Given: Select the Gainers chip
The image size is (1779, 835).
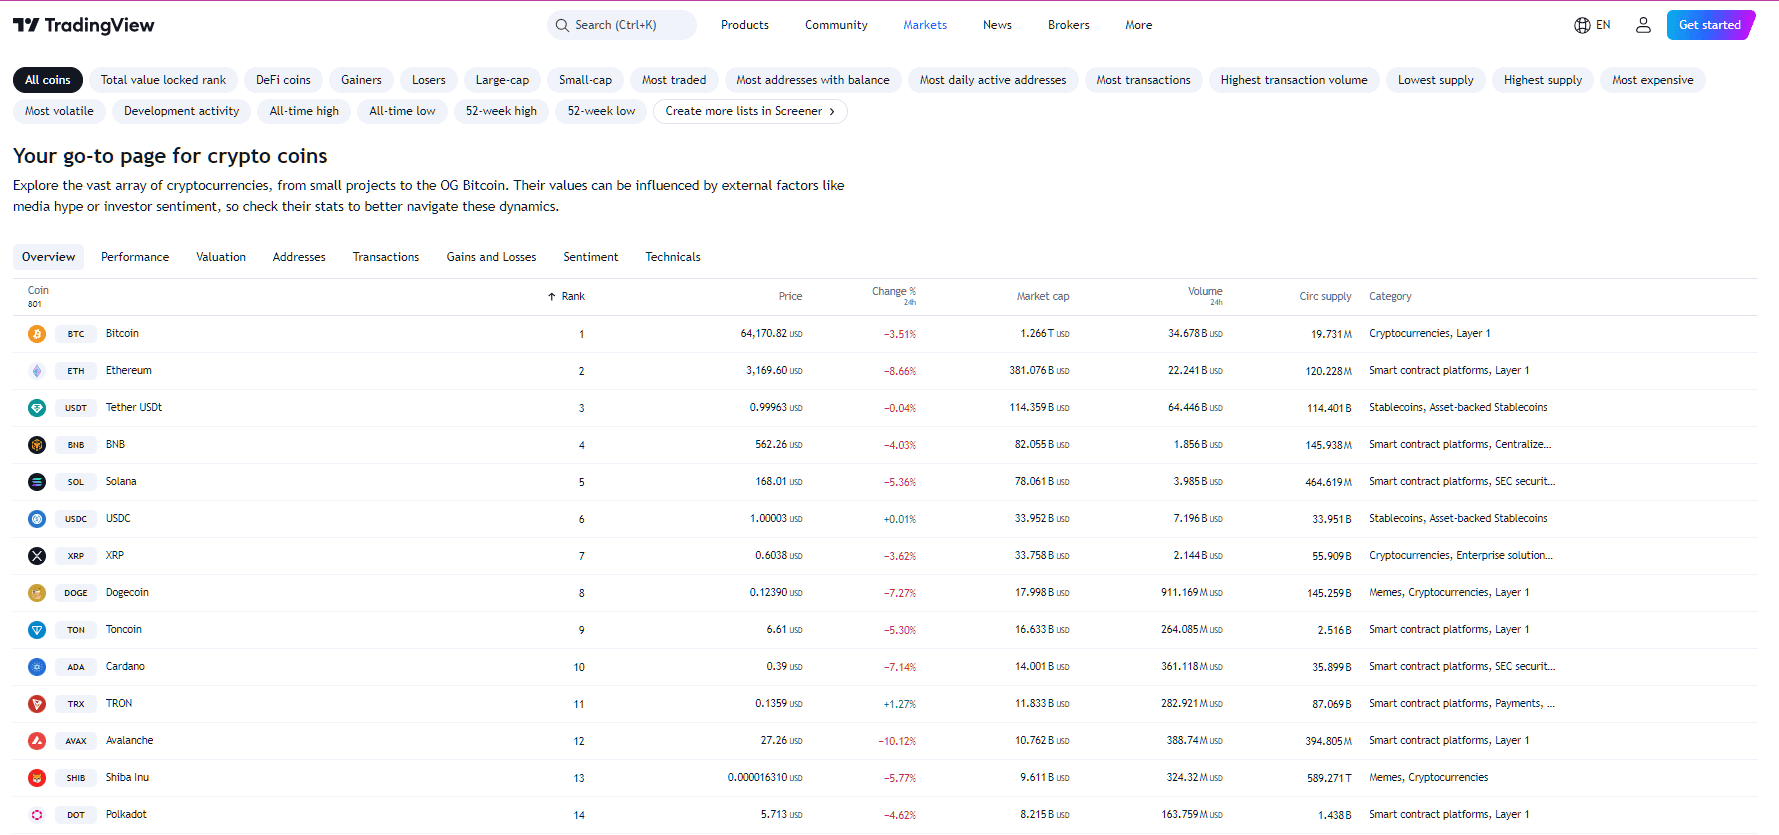Looking at the screenshot, I should [x=361, y=80].
